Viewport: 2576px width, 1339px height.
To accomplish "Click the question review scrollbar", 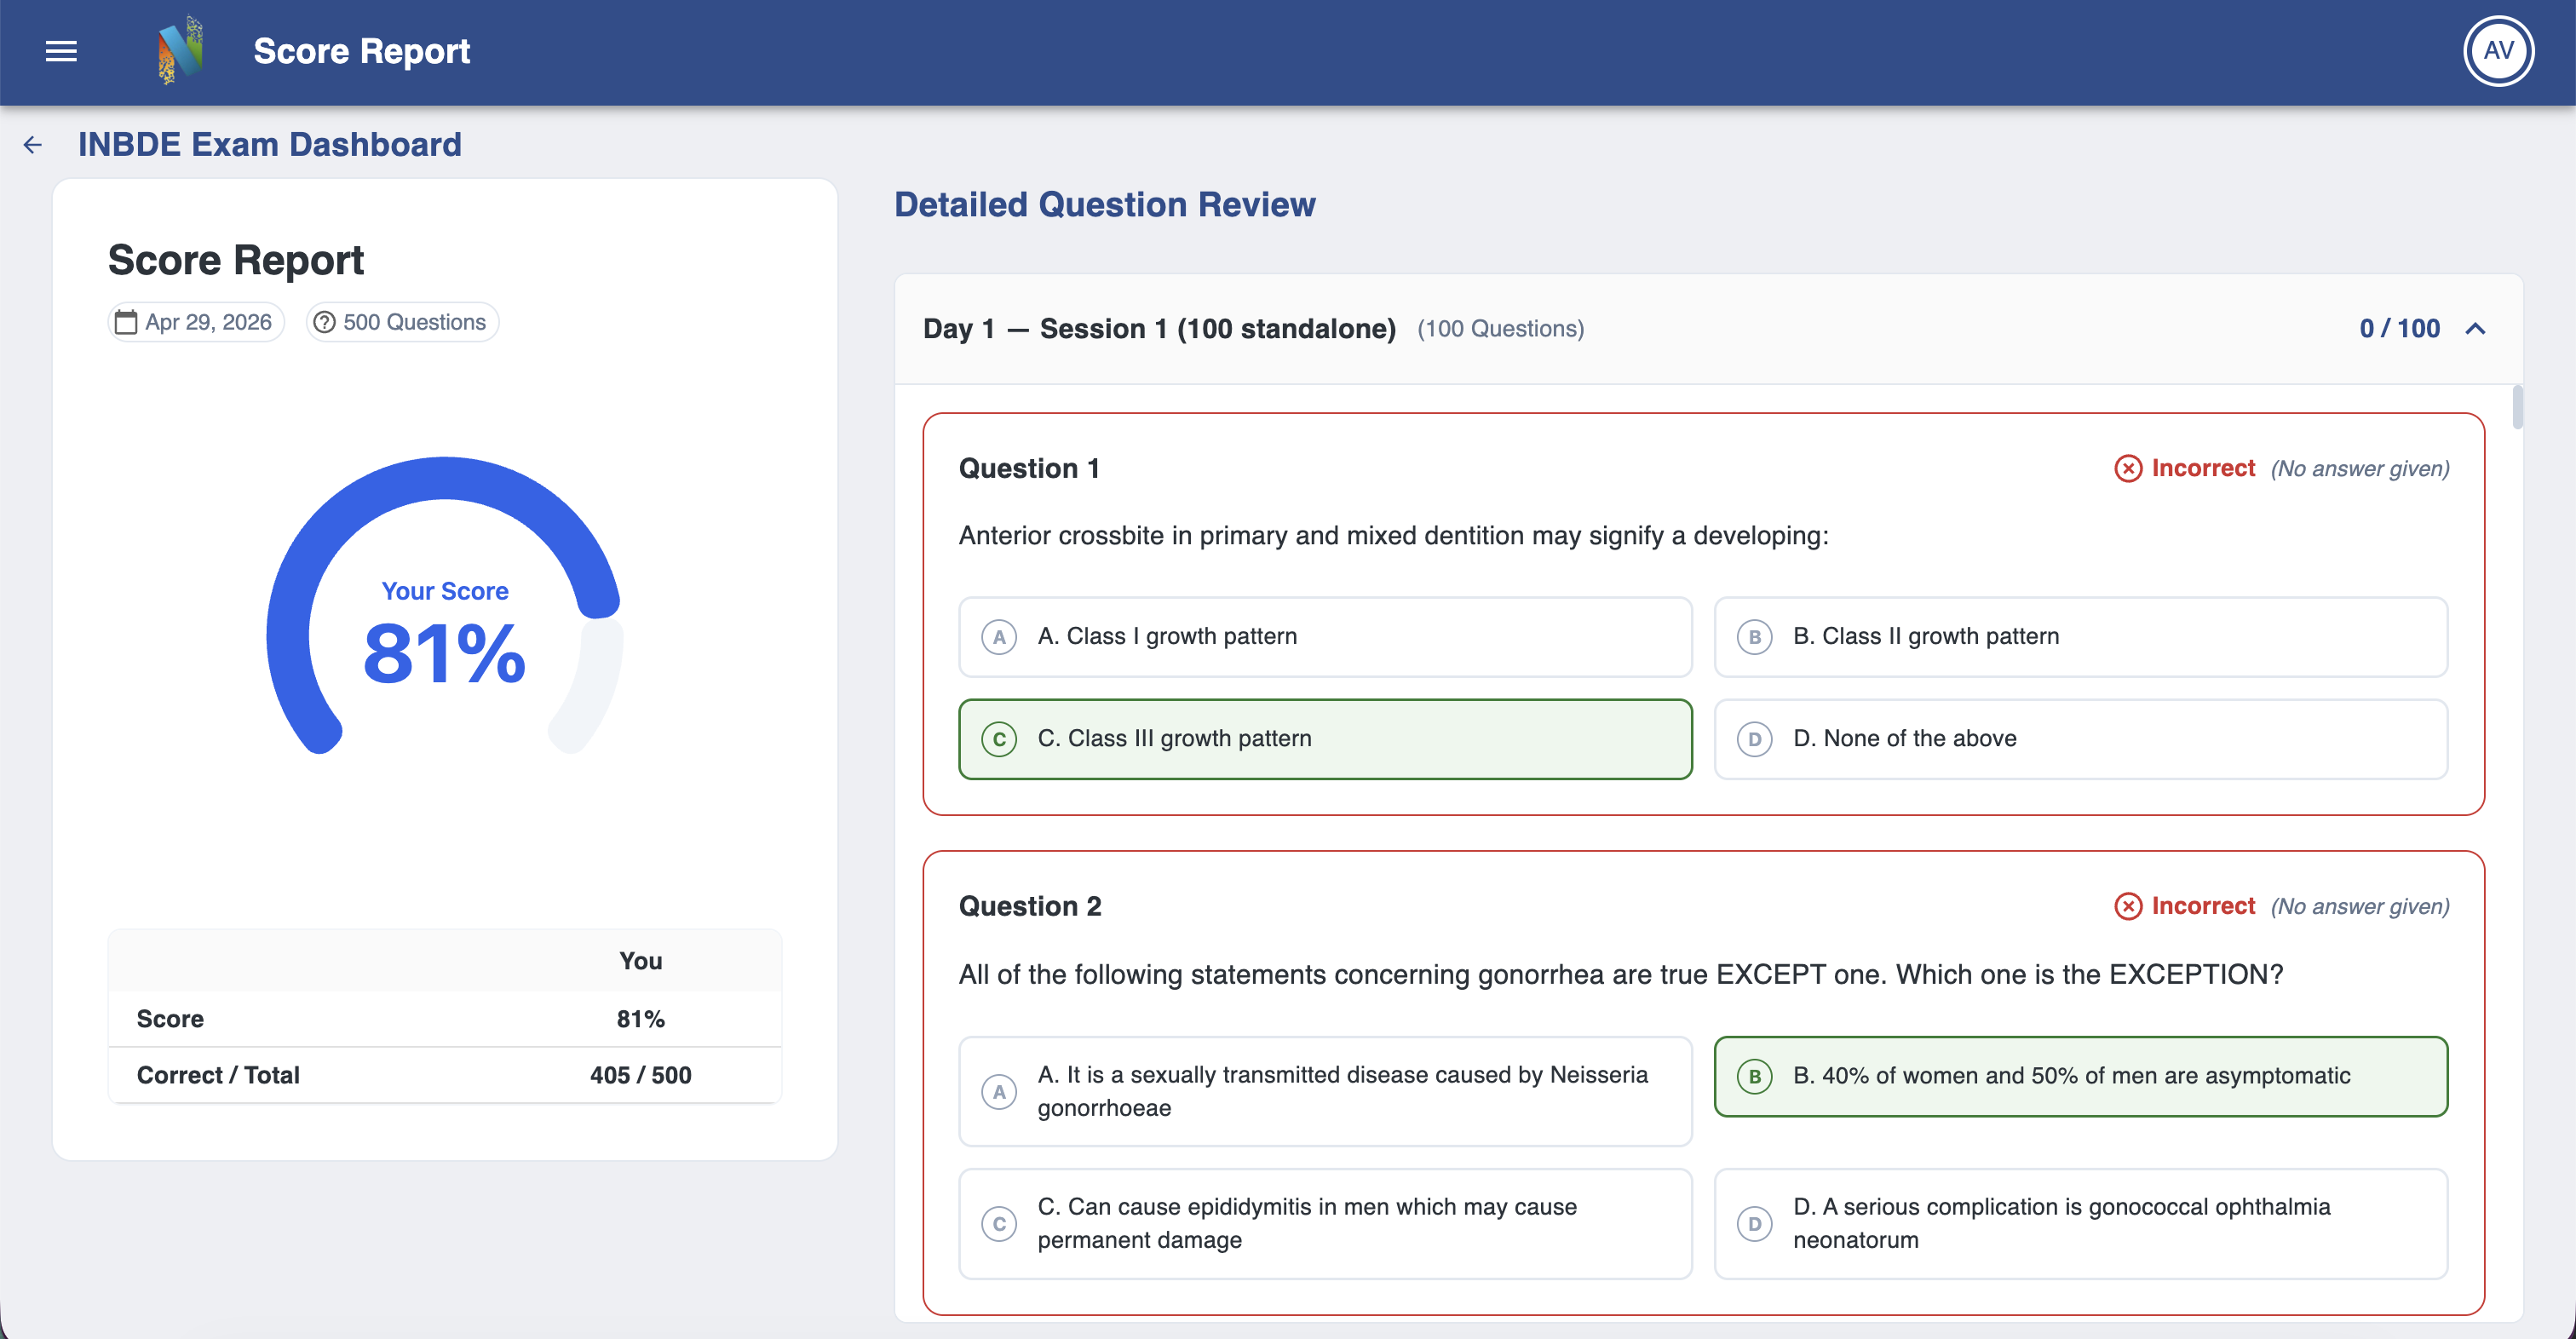I will click(x=2517, y=407).
